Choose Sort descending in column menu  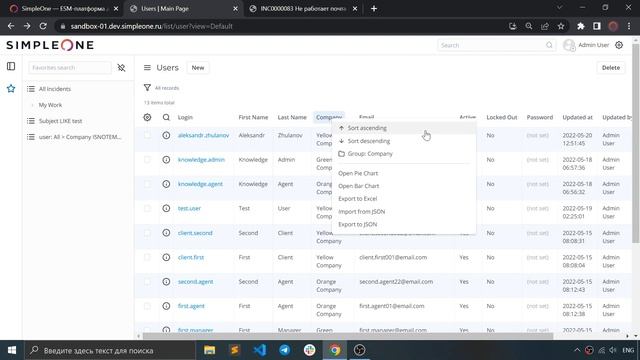404,141
